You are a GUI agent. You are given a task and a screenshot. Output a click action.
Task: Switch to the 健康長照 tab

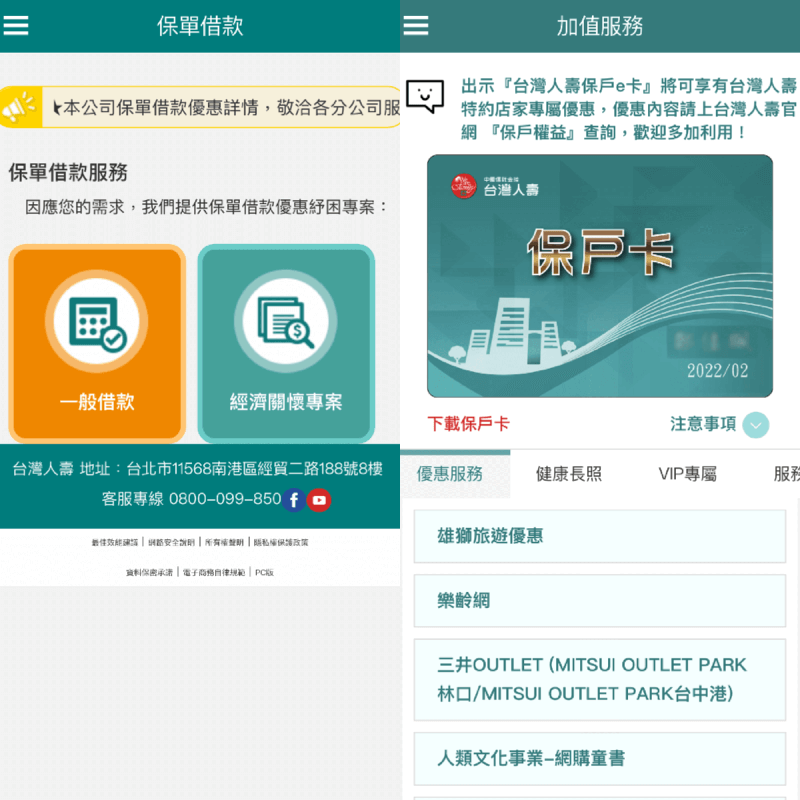coord(568,474)
